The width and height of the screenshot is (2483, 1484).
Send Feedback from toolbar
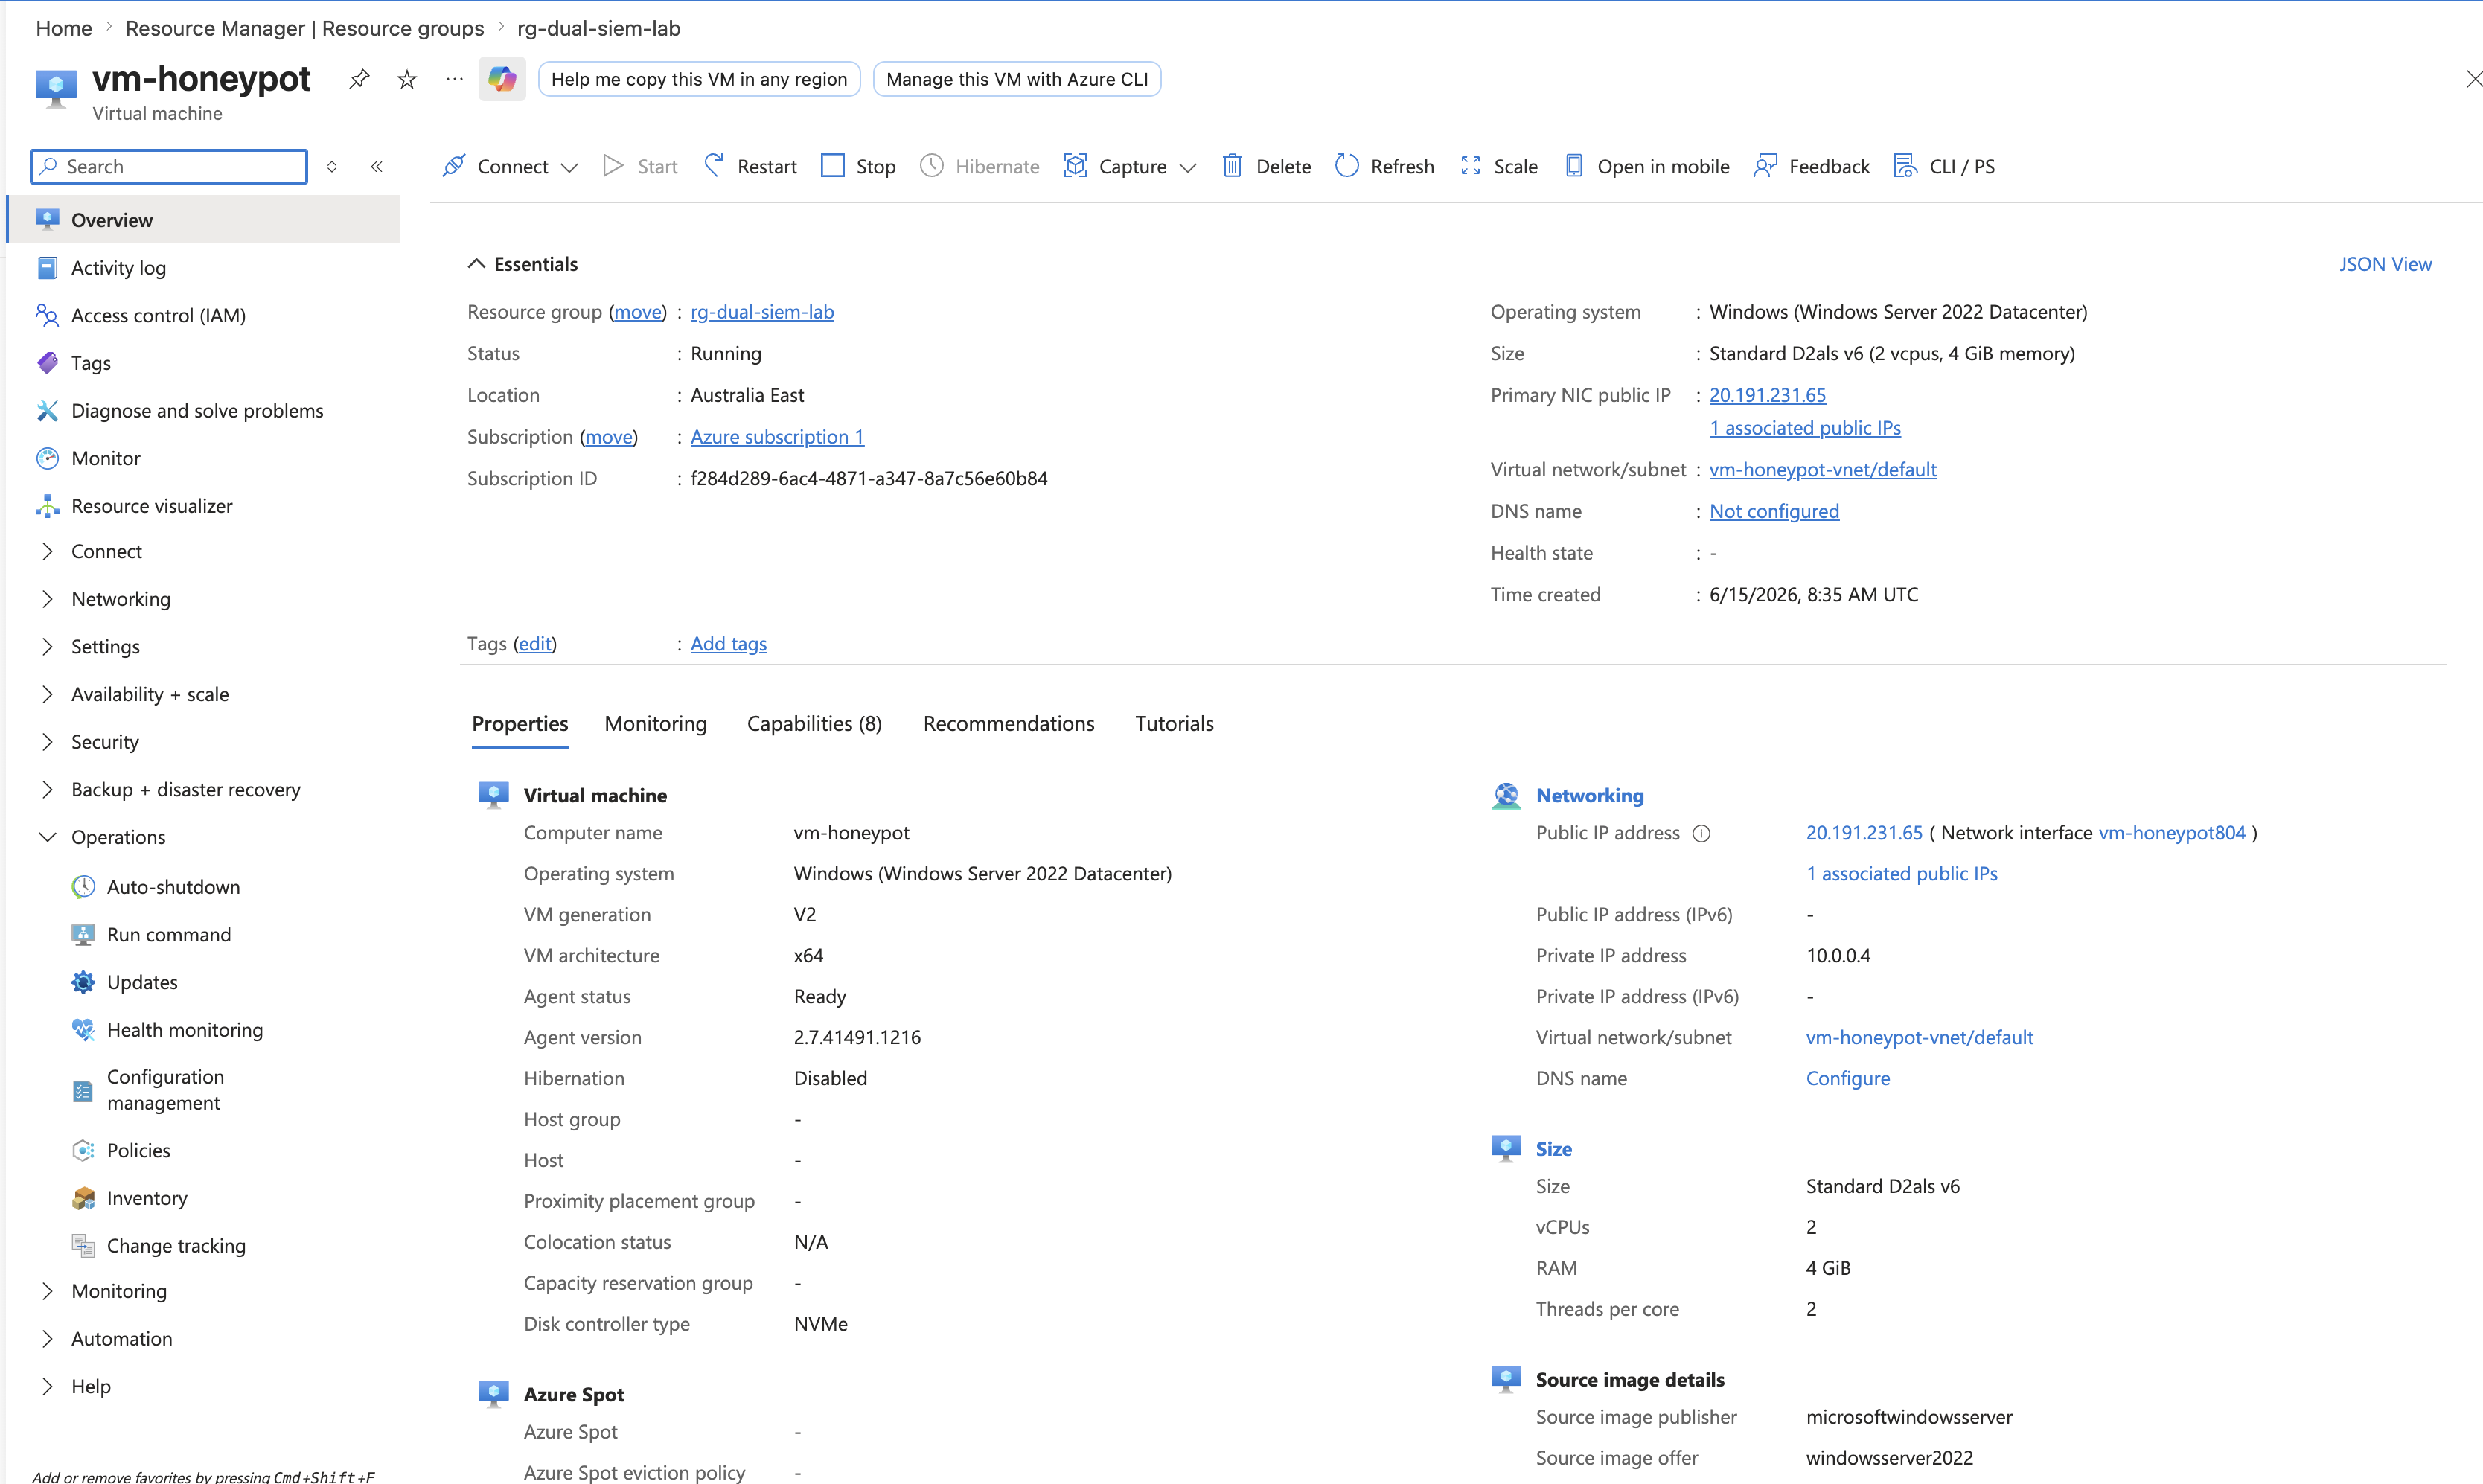tap(1811, 166)
